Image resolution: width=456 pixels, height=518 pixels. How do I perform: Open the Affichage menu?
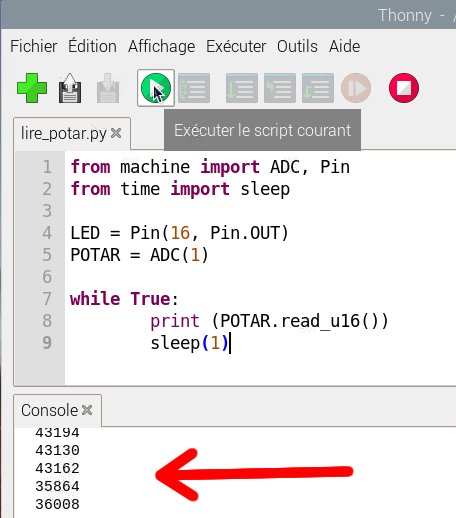tap(162, 46)
